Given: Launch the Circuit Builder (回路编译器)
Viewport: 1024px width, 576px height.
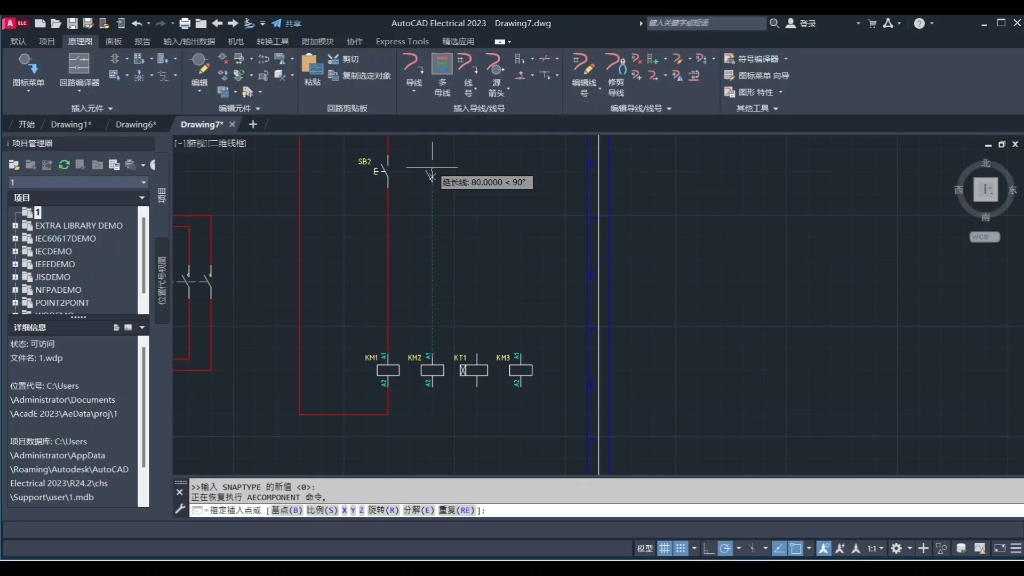Looking at the screenshot, I should [79, 70].
